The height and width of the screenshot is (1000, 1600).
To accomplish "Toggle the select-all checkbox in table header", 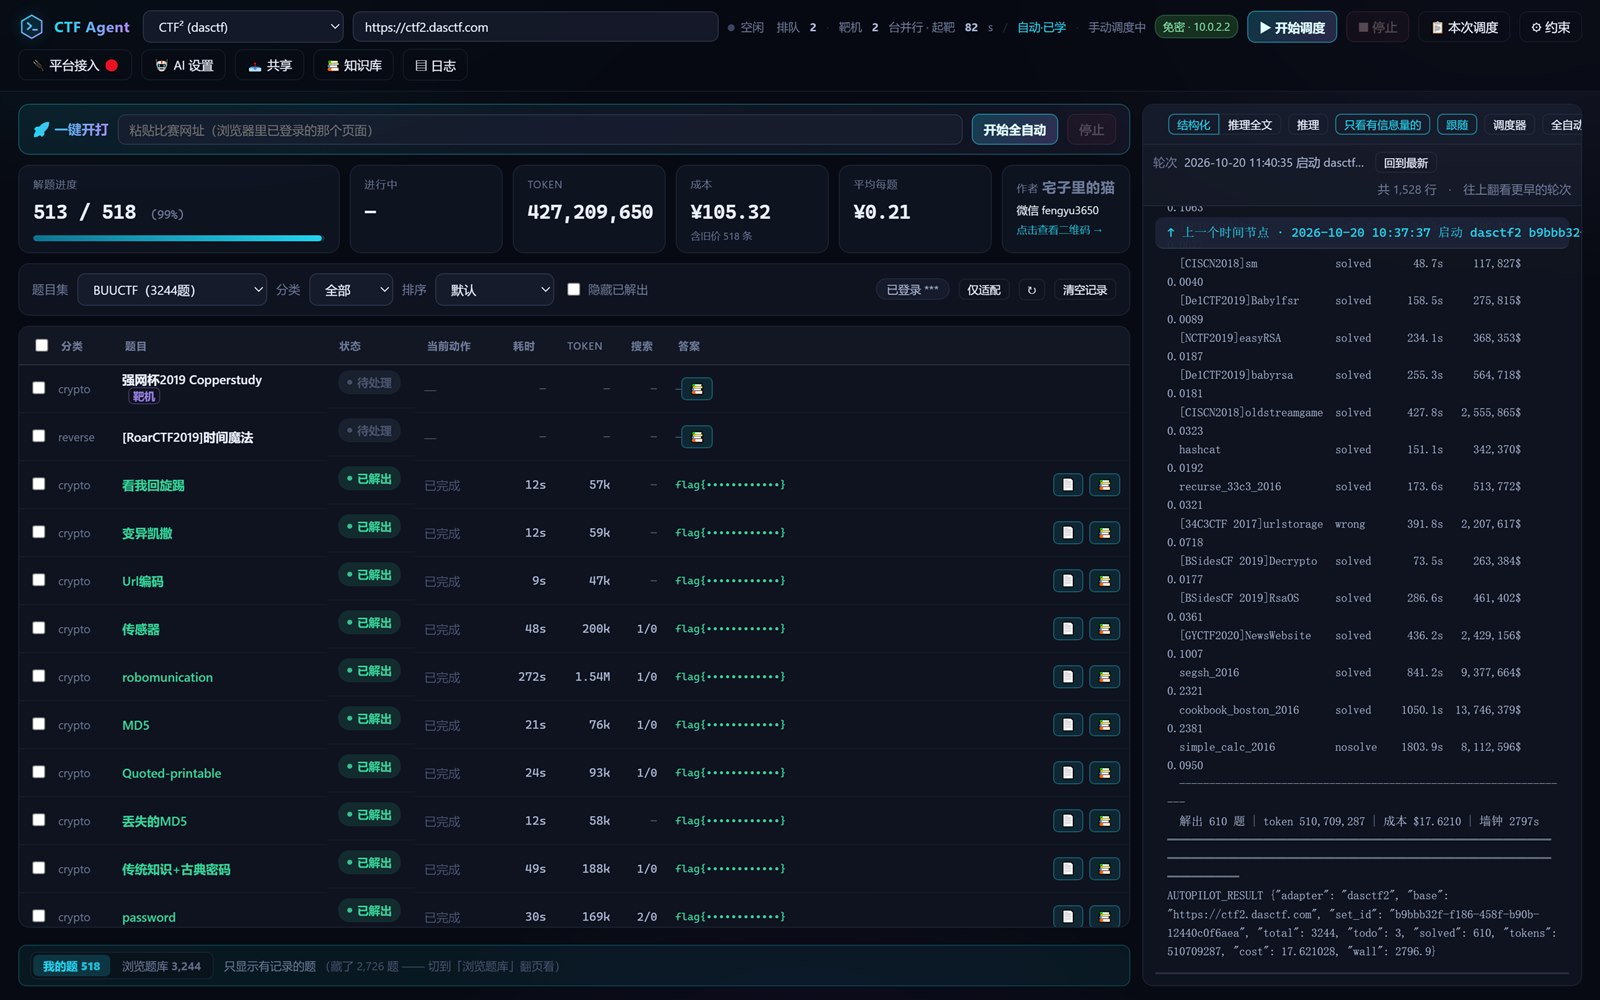I will coord(41,345).
